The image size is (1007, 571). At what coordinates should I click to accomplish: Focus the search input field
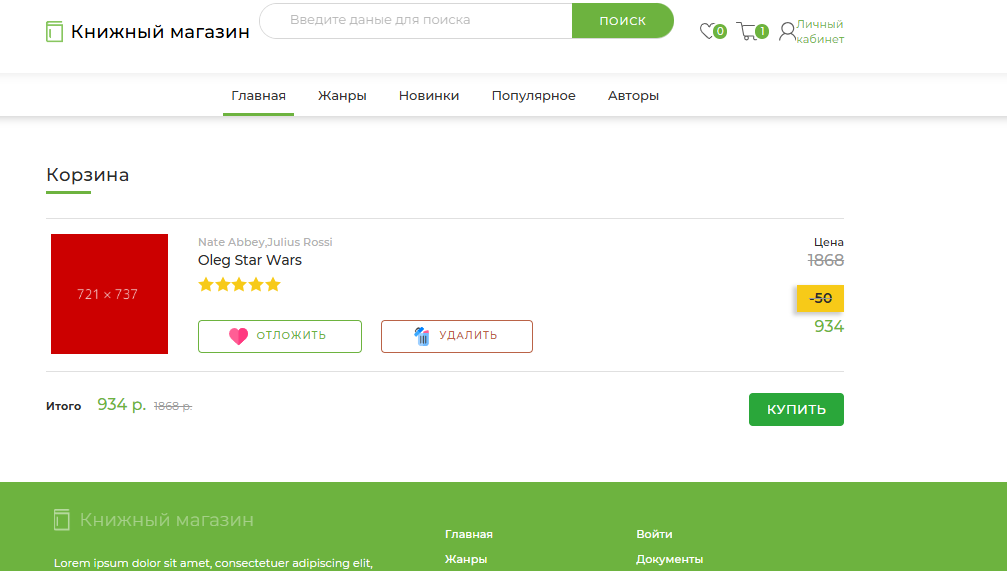[x=416, y=21]
